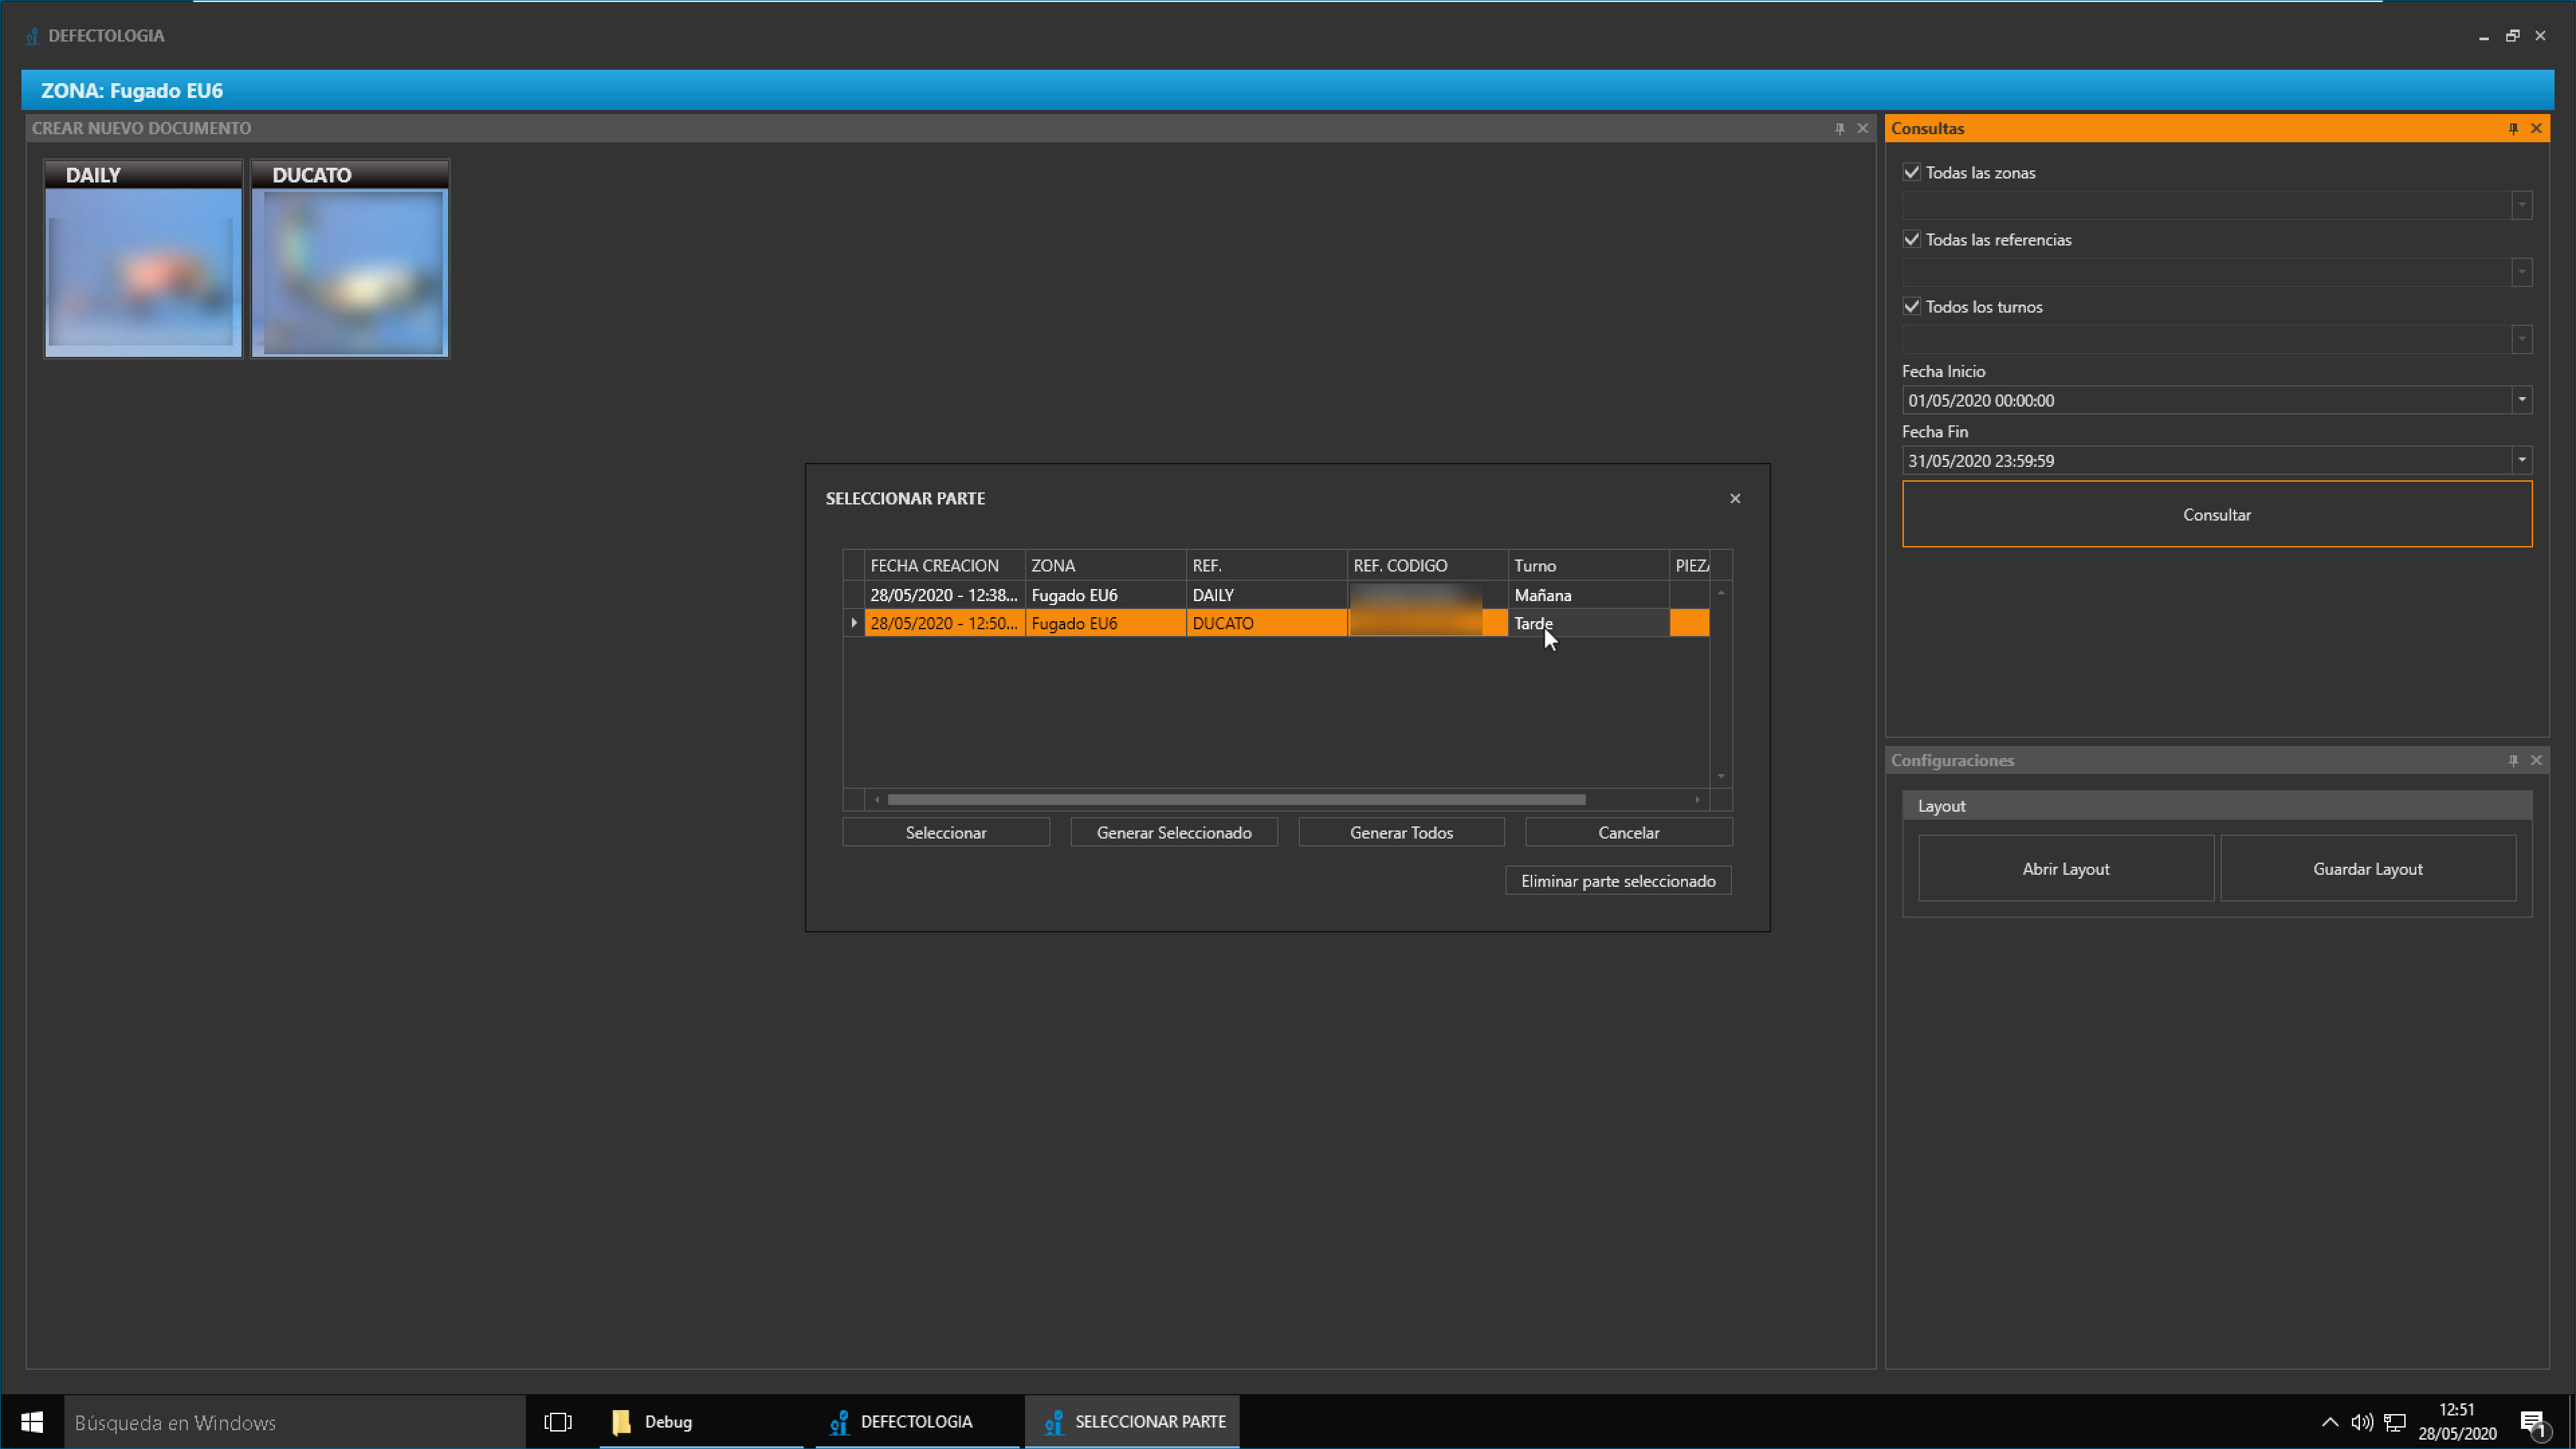
Task: Open Windows Task View
Action: point(557,1422)
